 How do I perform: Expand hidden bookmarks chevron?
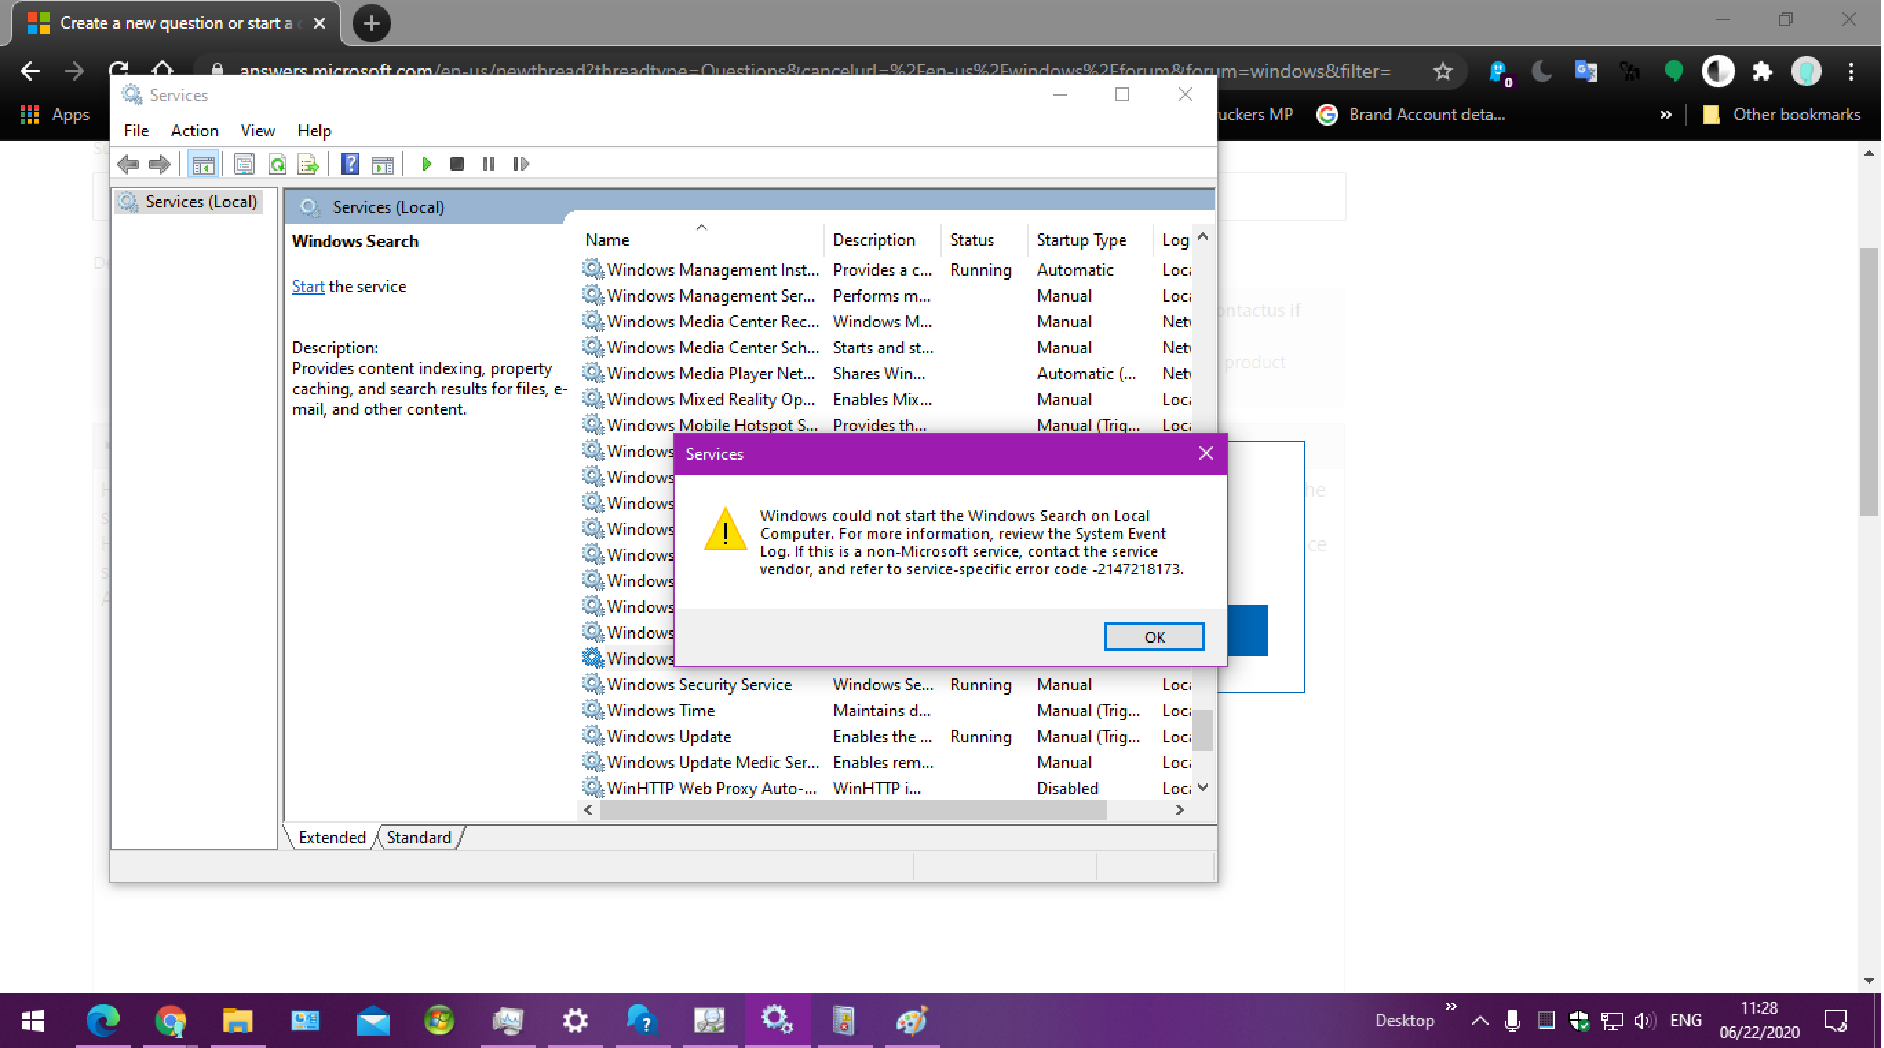click(1666, 115)
